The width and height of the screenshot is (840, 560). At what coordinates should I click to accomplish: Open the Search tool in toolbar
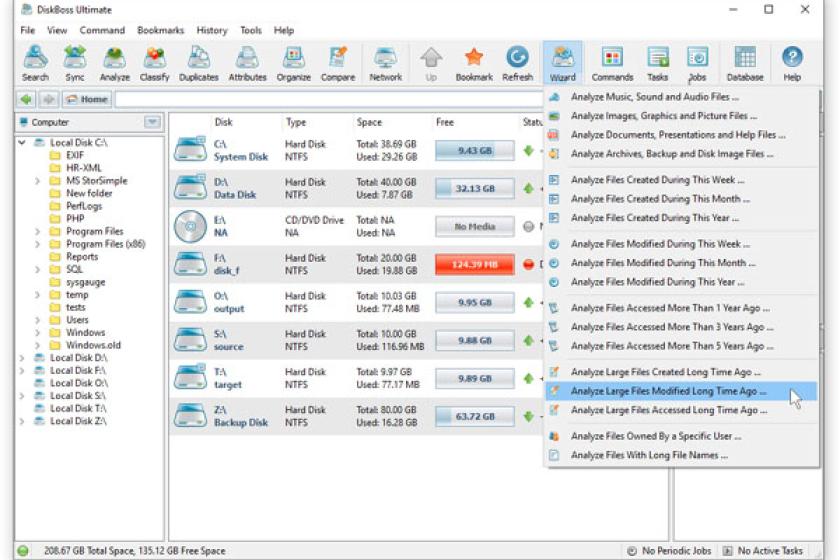35,64
